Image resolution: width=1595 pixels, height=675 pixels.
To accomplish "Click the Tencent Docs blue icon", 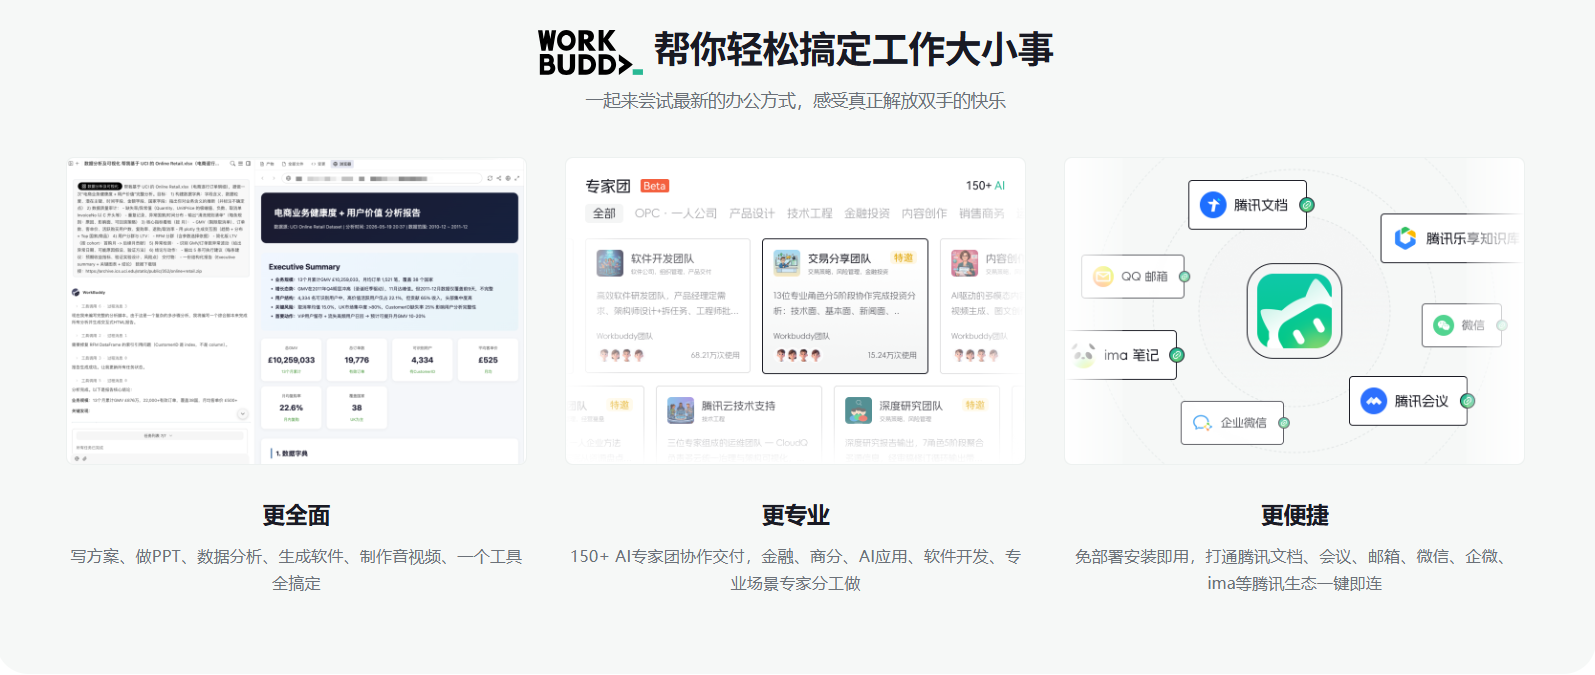I will pyautogui.click(x=1213, y=205).
